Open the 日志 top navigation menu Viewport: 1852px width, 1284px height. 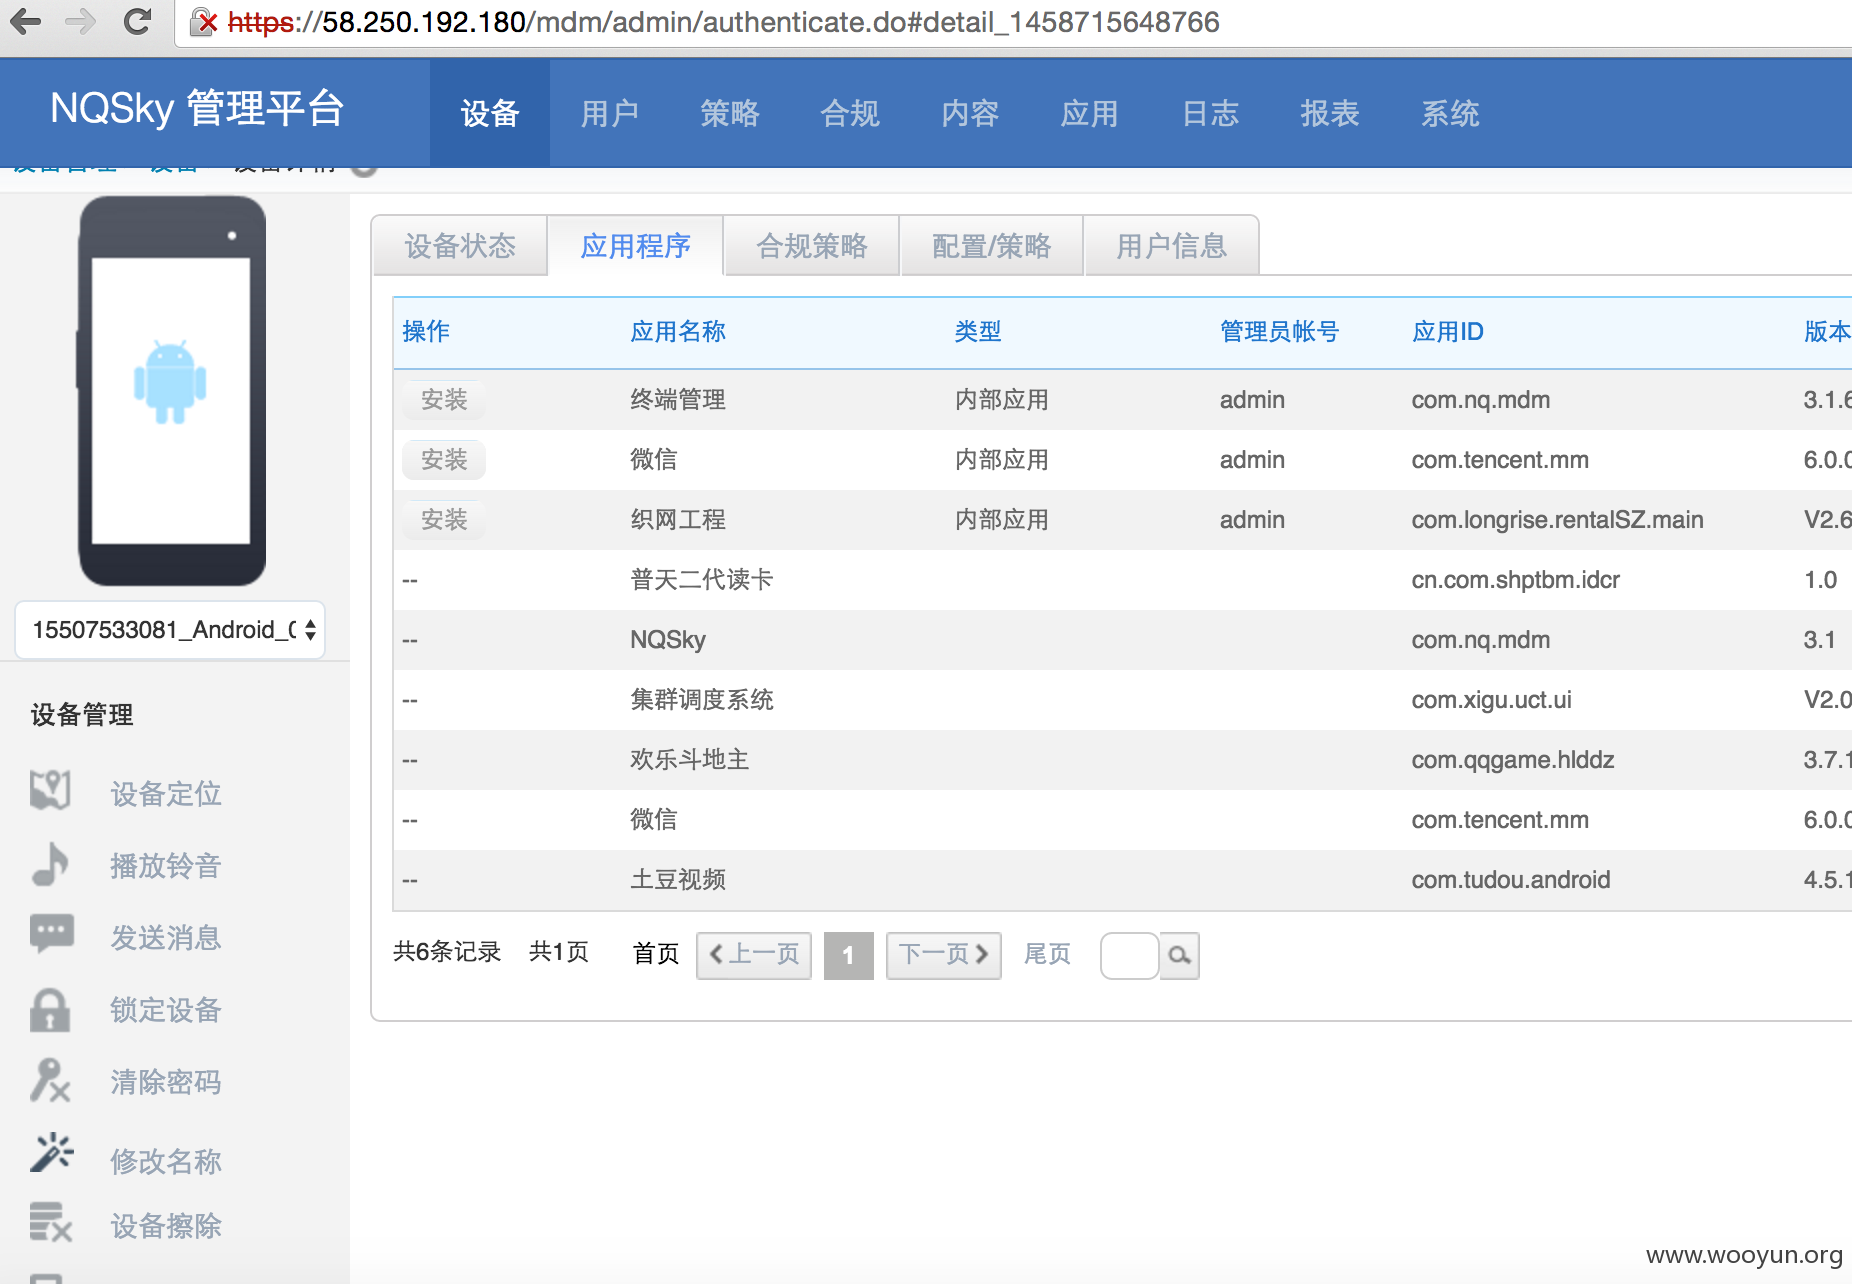(1210, 113)
